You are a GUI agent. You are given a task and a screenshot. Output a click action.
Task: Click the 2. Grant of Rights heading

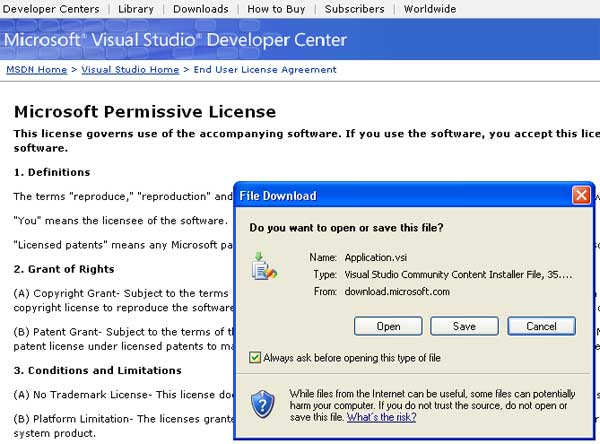tap(64, 269)
